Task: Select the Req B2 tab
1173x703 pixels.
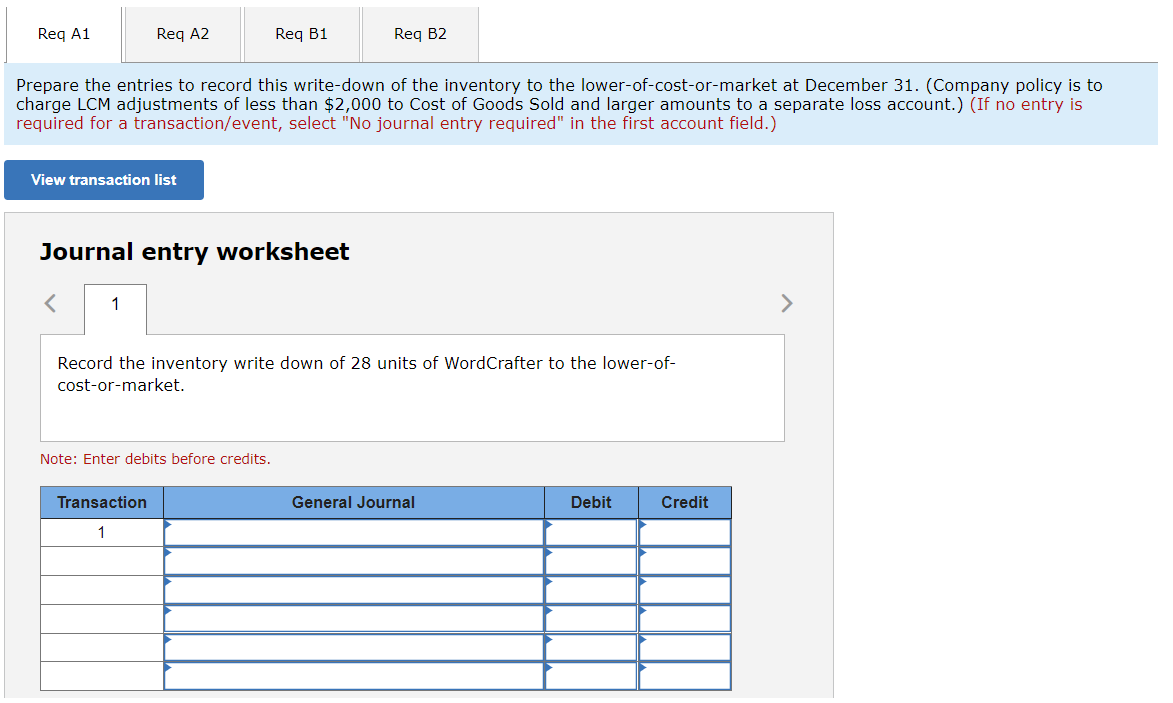Action: (419, 34)
